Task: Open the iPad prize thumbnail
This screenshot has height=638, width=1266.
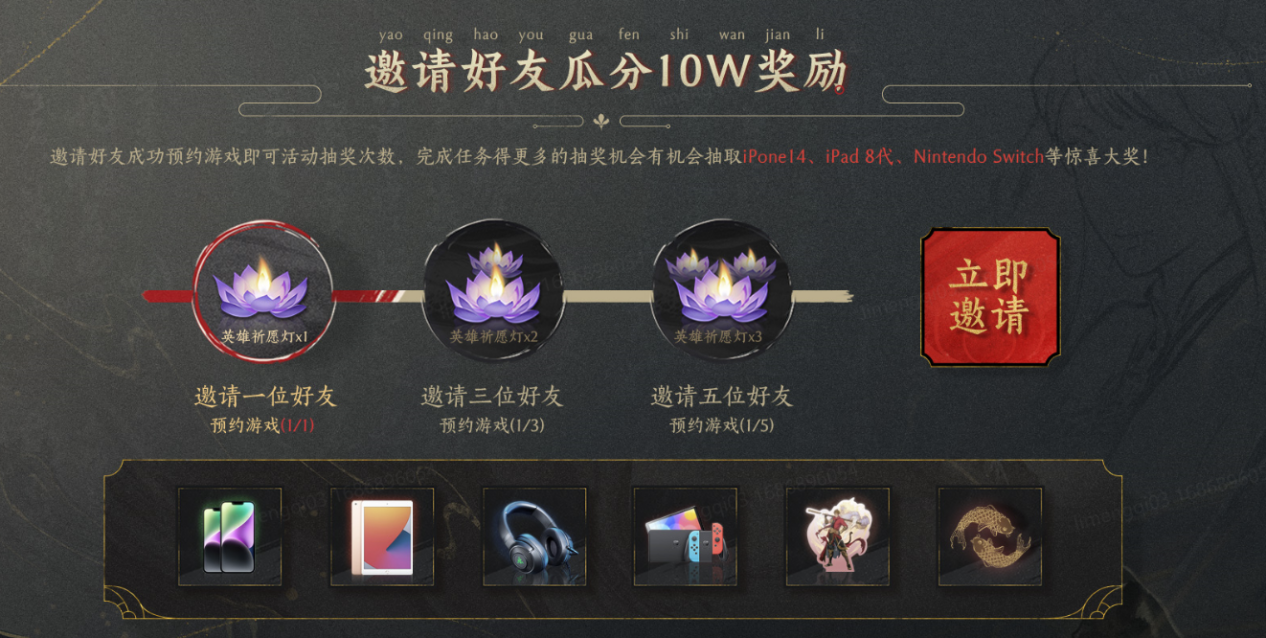Action: click(382, 537)
